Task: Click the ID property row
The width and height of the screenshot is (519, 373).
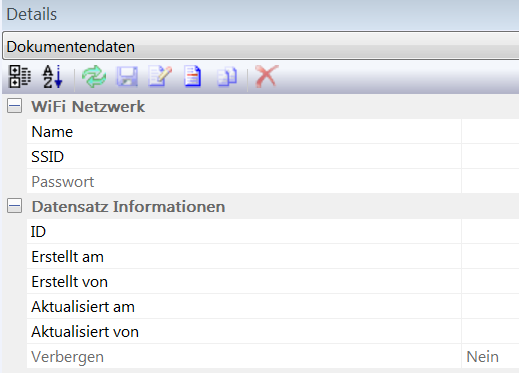Action: tap(273, 232)
